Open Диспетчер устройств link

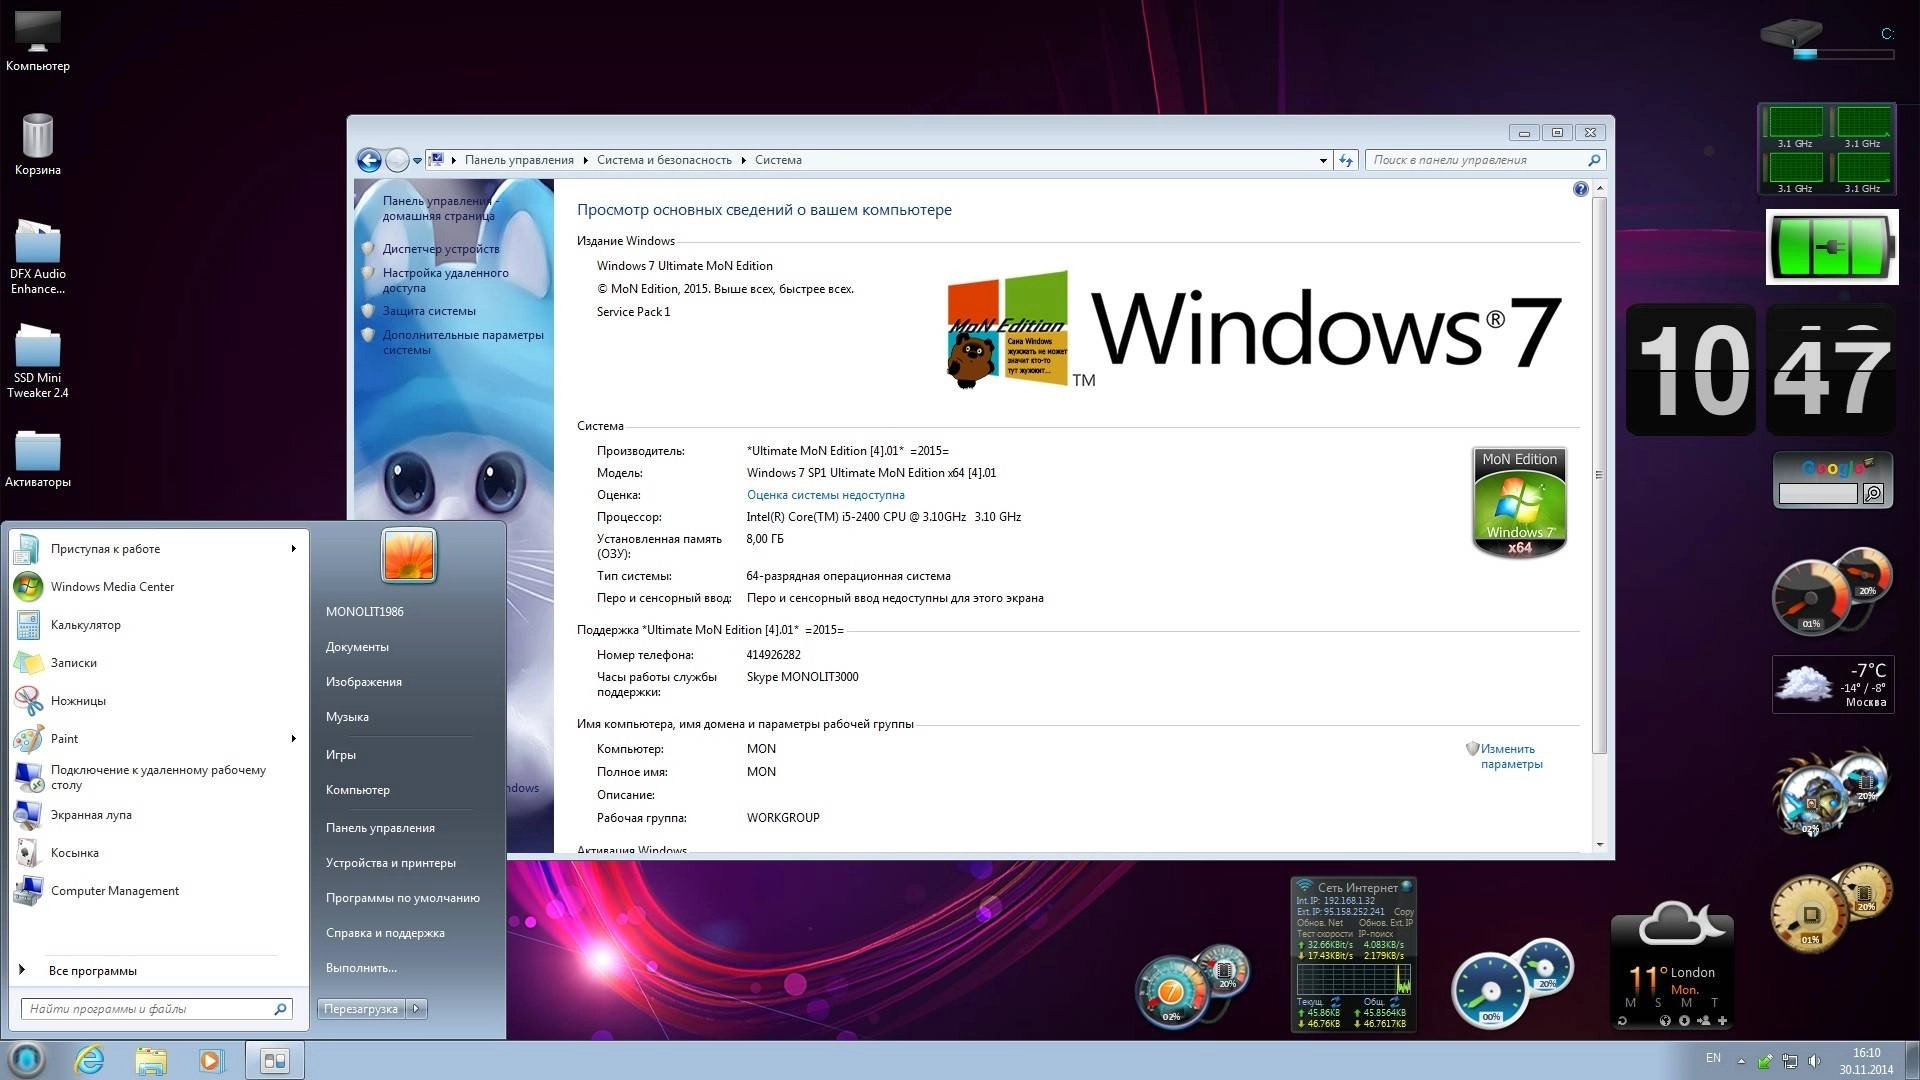pyautogui.click(x=441, y=249)
